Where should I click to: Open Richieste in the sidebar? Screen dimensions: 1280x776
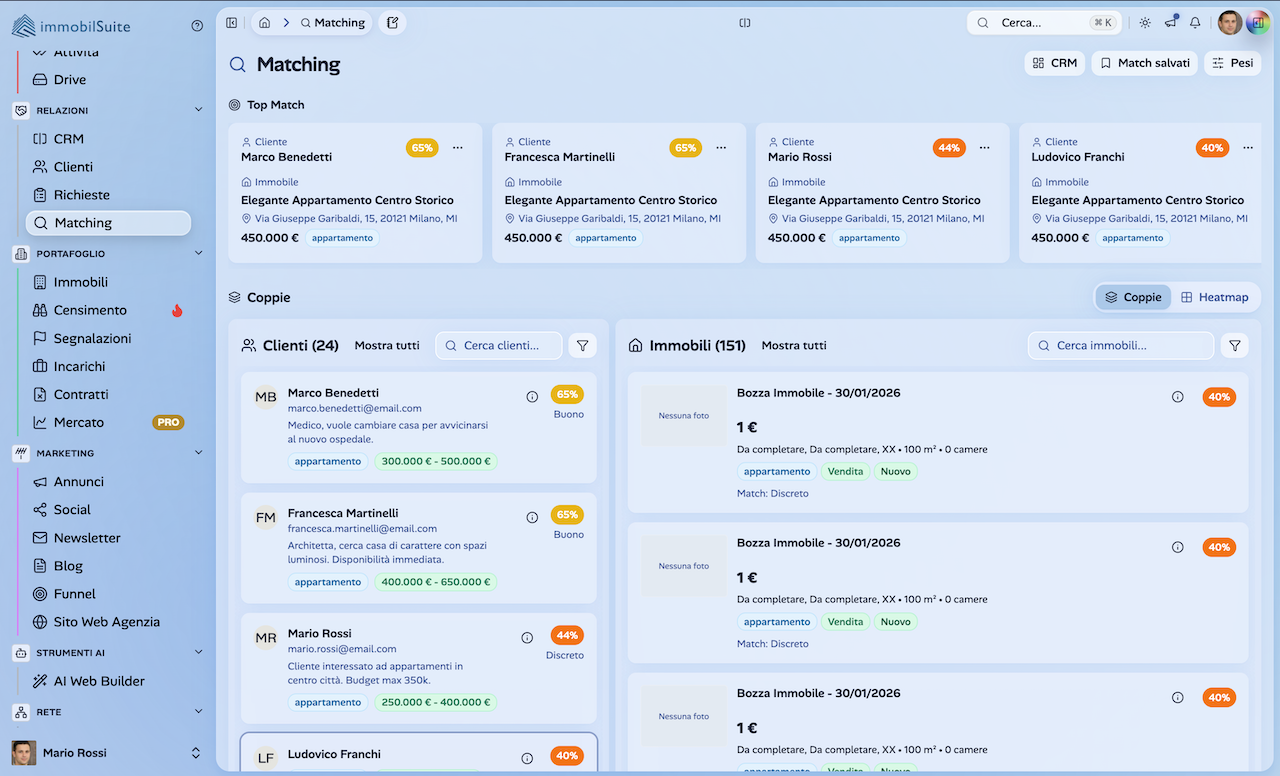pyautogui.click(x=82, y=195)
